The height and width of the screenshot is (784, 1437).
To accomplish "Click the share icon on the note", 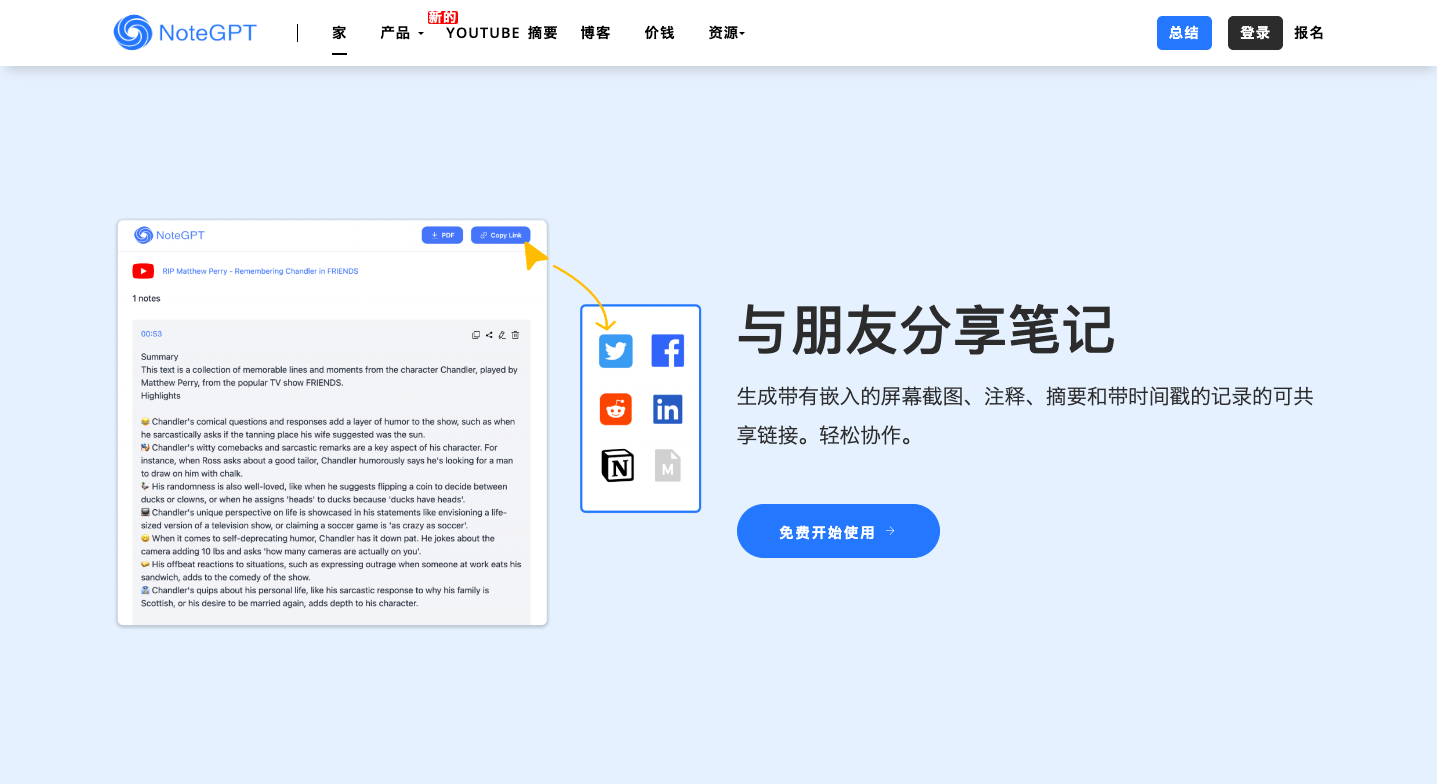I will (489, 335).
